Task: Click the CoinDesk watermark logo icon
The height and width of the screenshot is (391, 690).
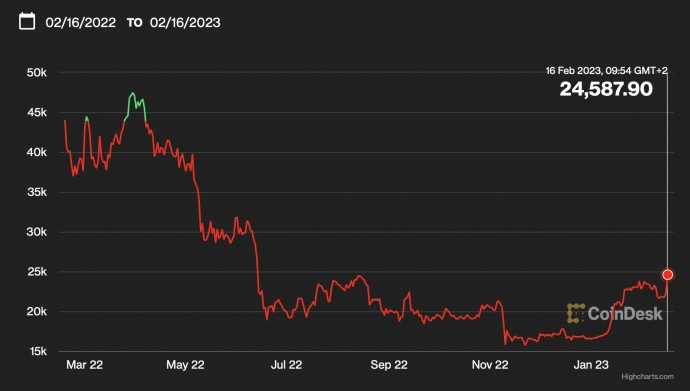Action: pyautogui.click(x=576, y=313)
